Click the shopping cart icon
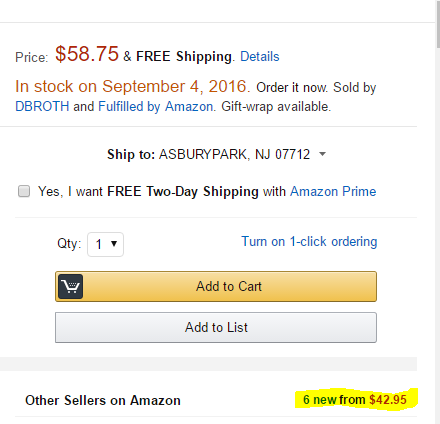The height and width of the screenshot is (424, 440). point(70,286)
